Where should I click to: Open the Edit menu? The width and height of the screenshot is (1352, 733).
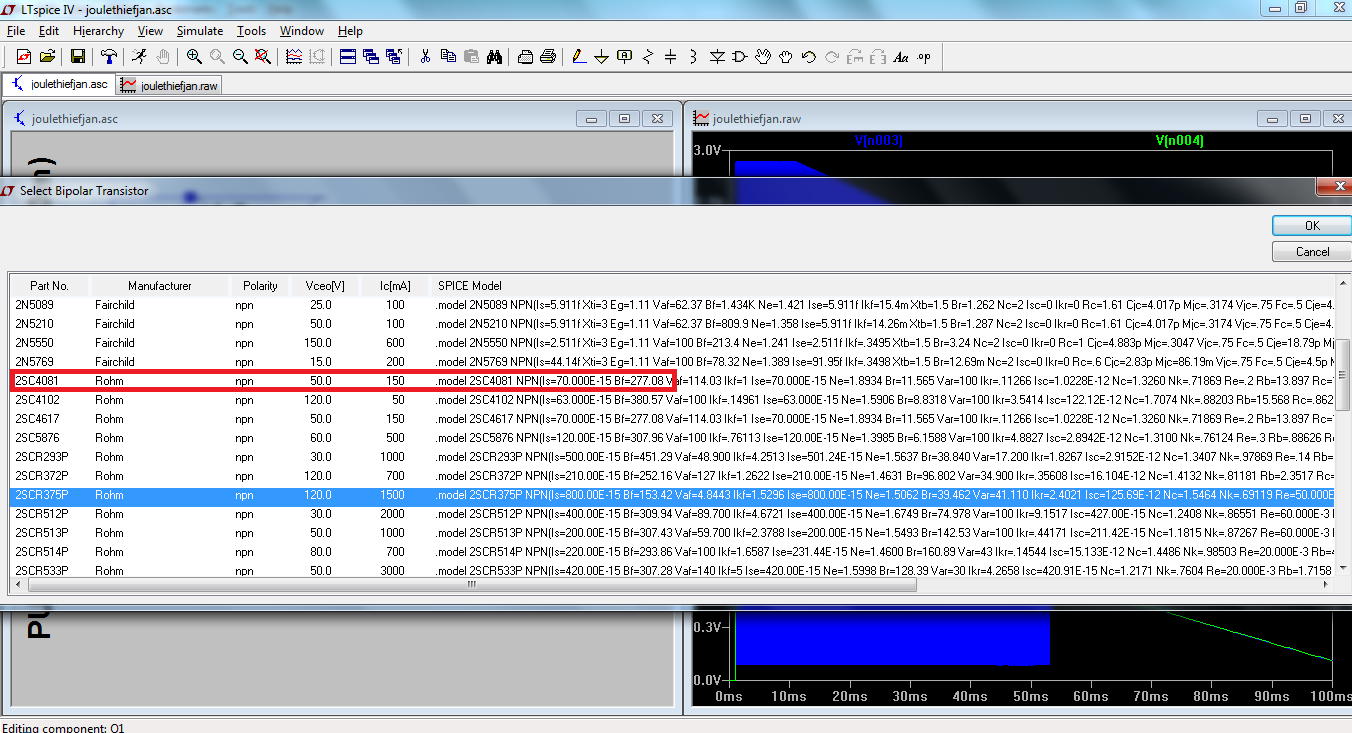tap(49, 31)
